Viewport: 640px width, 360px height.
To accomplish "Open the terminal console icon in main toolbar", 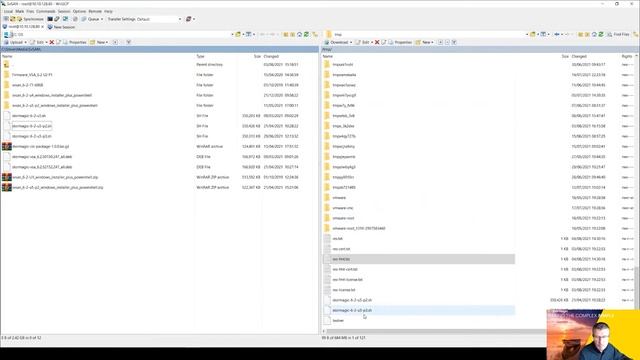I will pyautogui.click(x=50, y=19).
